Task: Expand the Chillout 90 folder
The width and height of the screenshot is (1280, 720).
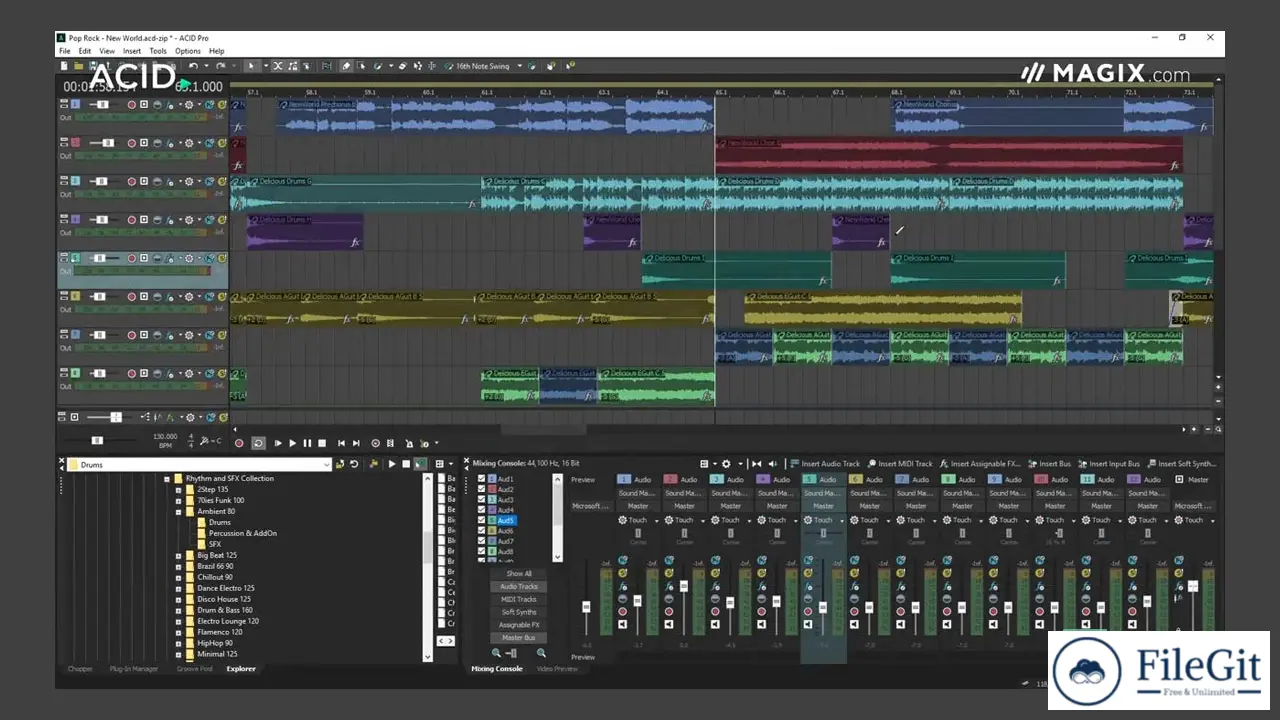Action: [178, 578]
